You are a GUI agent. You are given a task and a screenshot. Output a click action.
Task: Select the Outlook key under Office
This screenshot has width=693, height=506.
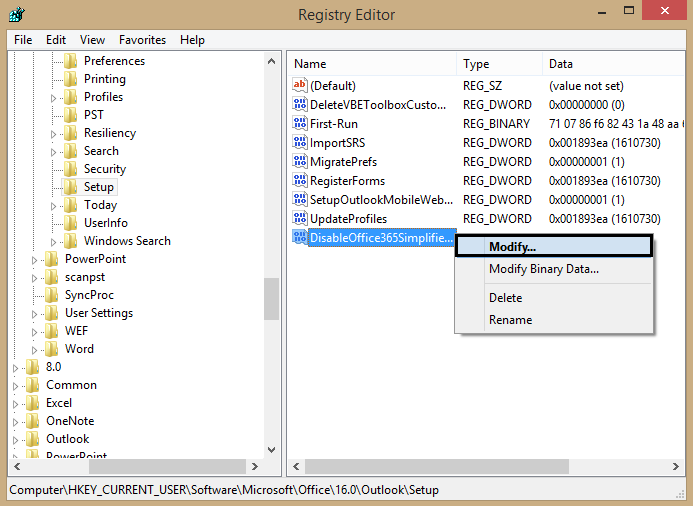point(68,439)
